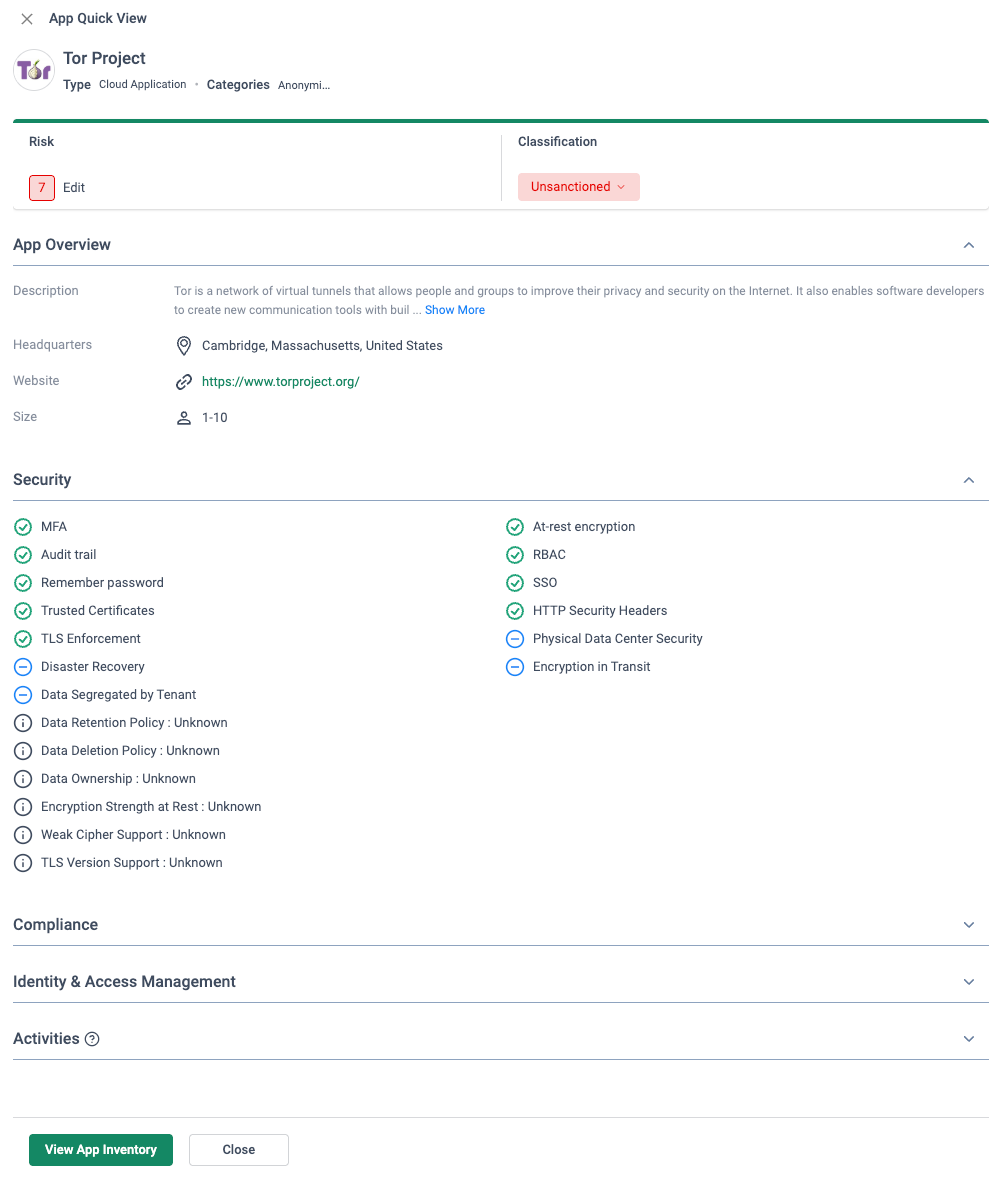Click Data Retention Policy : Unknown text
Image resolution: width=1001 pixels, height=1180 pixels.
click(134, 722)
